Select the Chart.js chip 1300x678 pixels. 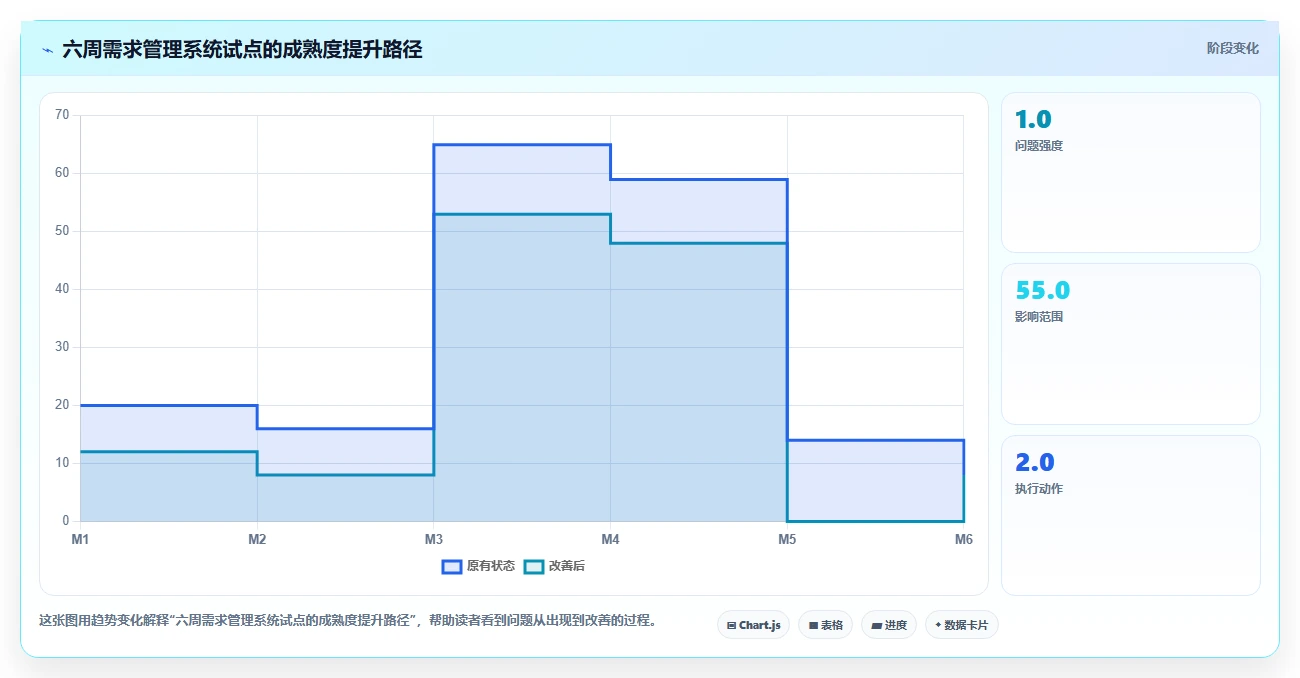[x=753, y=625]
